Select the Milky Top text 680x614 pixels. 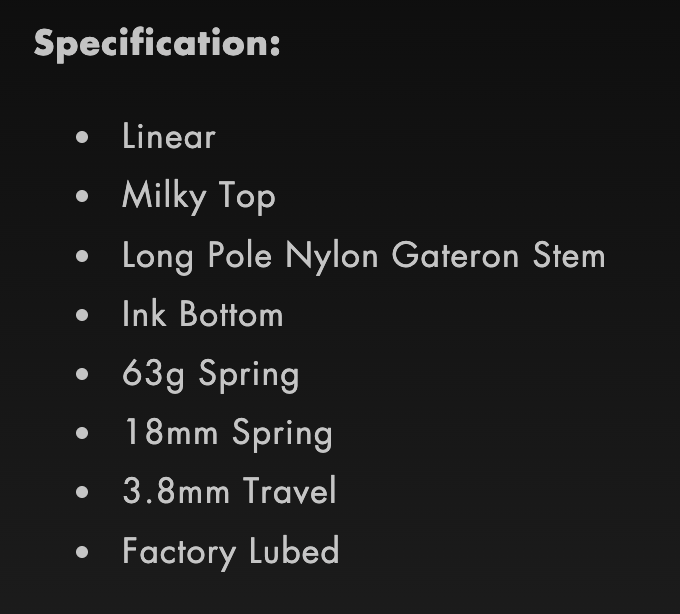pyautogui.click(x=199, y=196)
